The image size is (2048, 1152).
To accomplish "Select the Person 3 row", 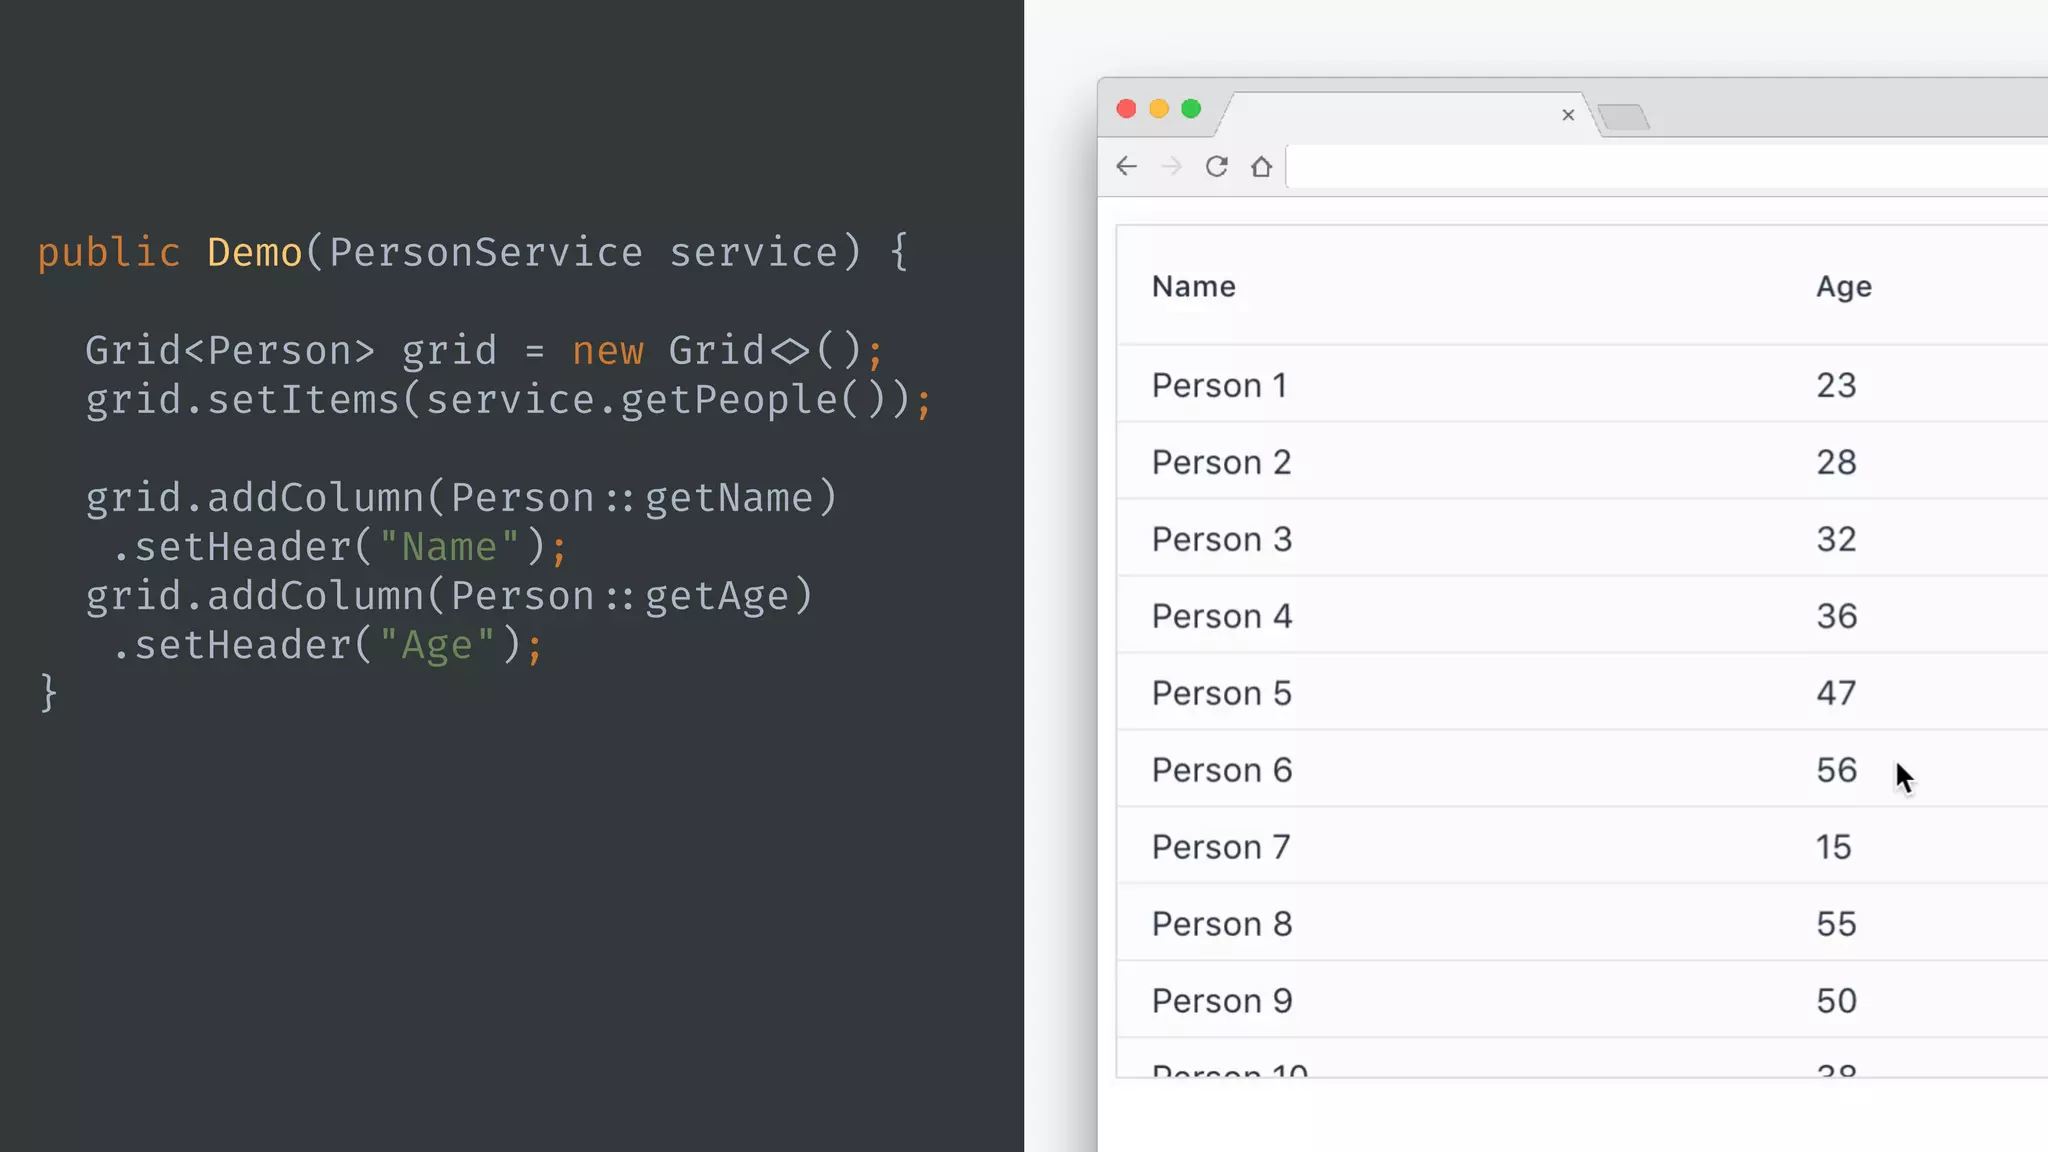I will [x=1222, y=540].
